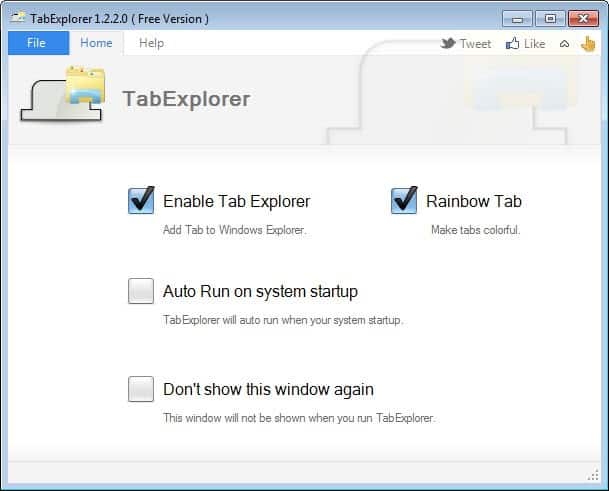The width and height of the screenshot is (609, 491).
Task: Click the Tweet link text
Action: click(x=475, y=44)
